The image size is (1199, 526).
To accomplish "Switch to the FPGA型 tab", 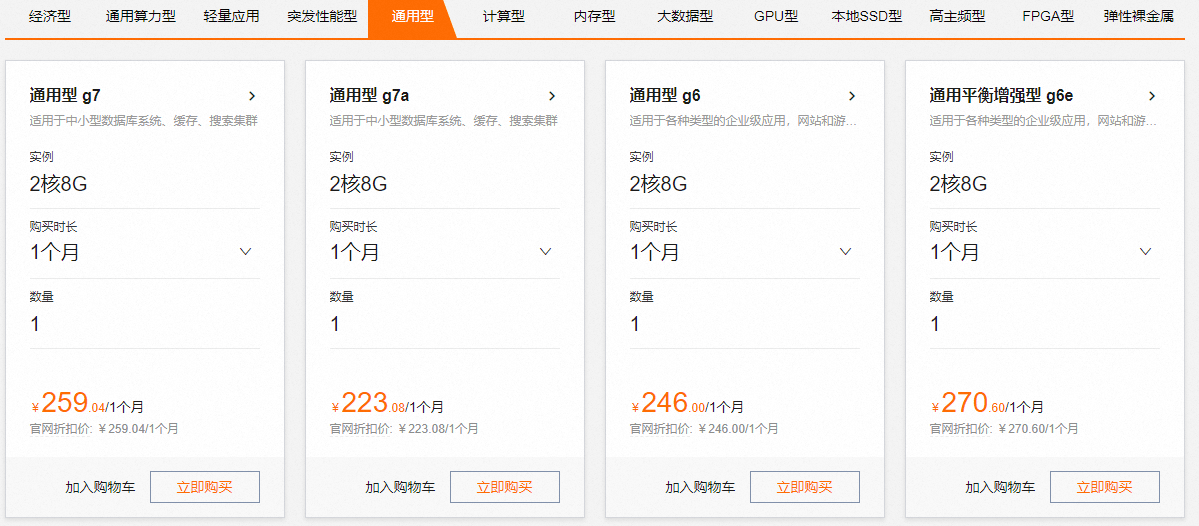I will (x=1048, y=16).
